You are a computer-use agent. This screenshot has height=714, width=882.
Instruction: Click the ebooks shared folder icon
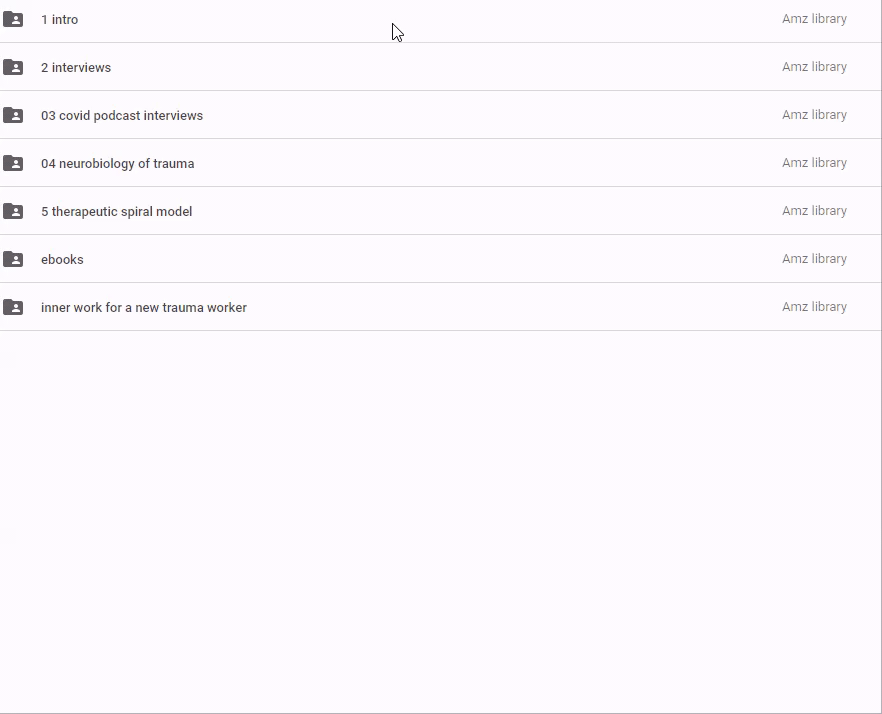pos(13,259)
